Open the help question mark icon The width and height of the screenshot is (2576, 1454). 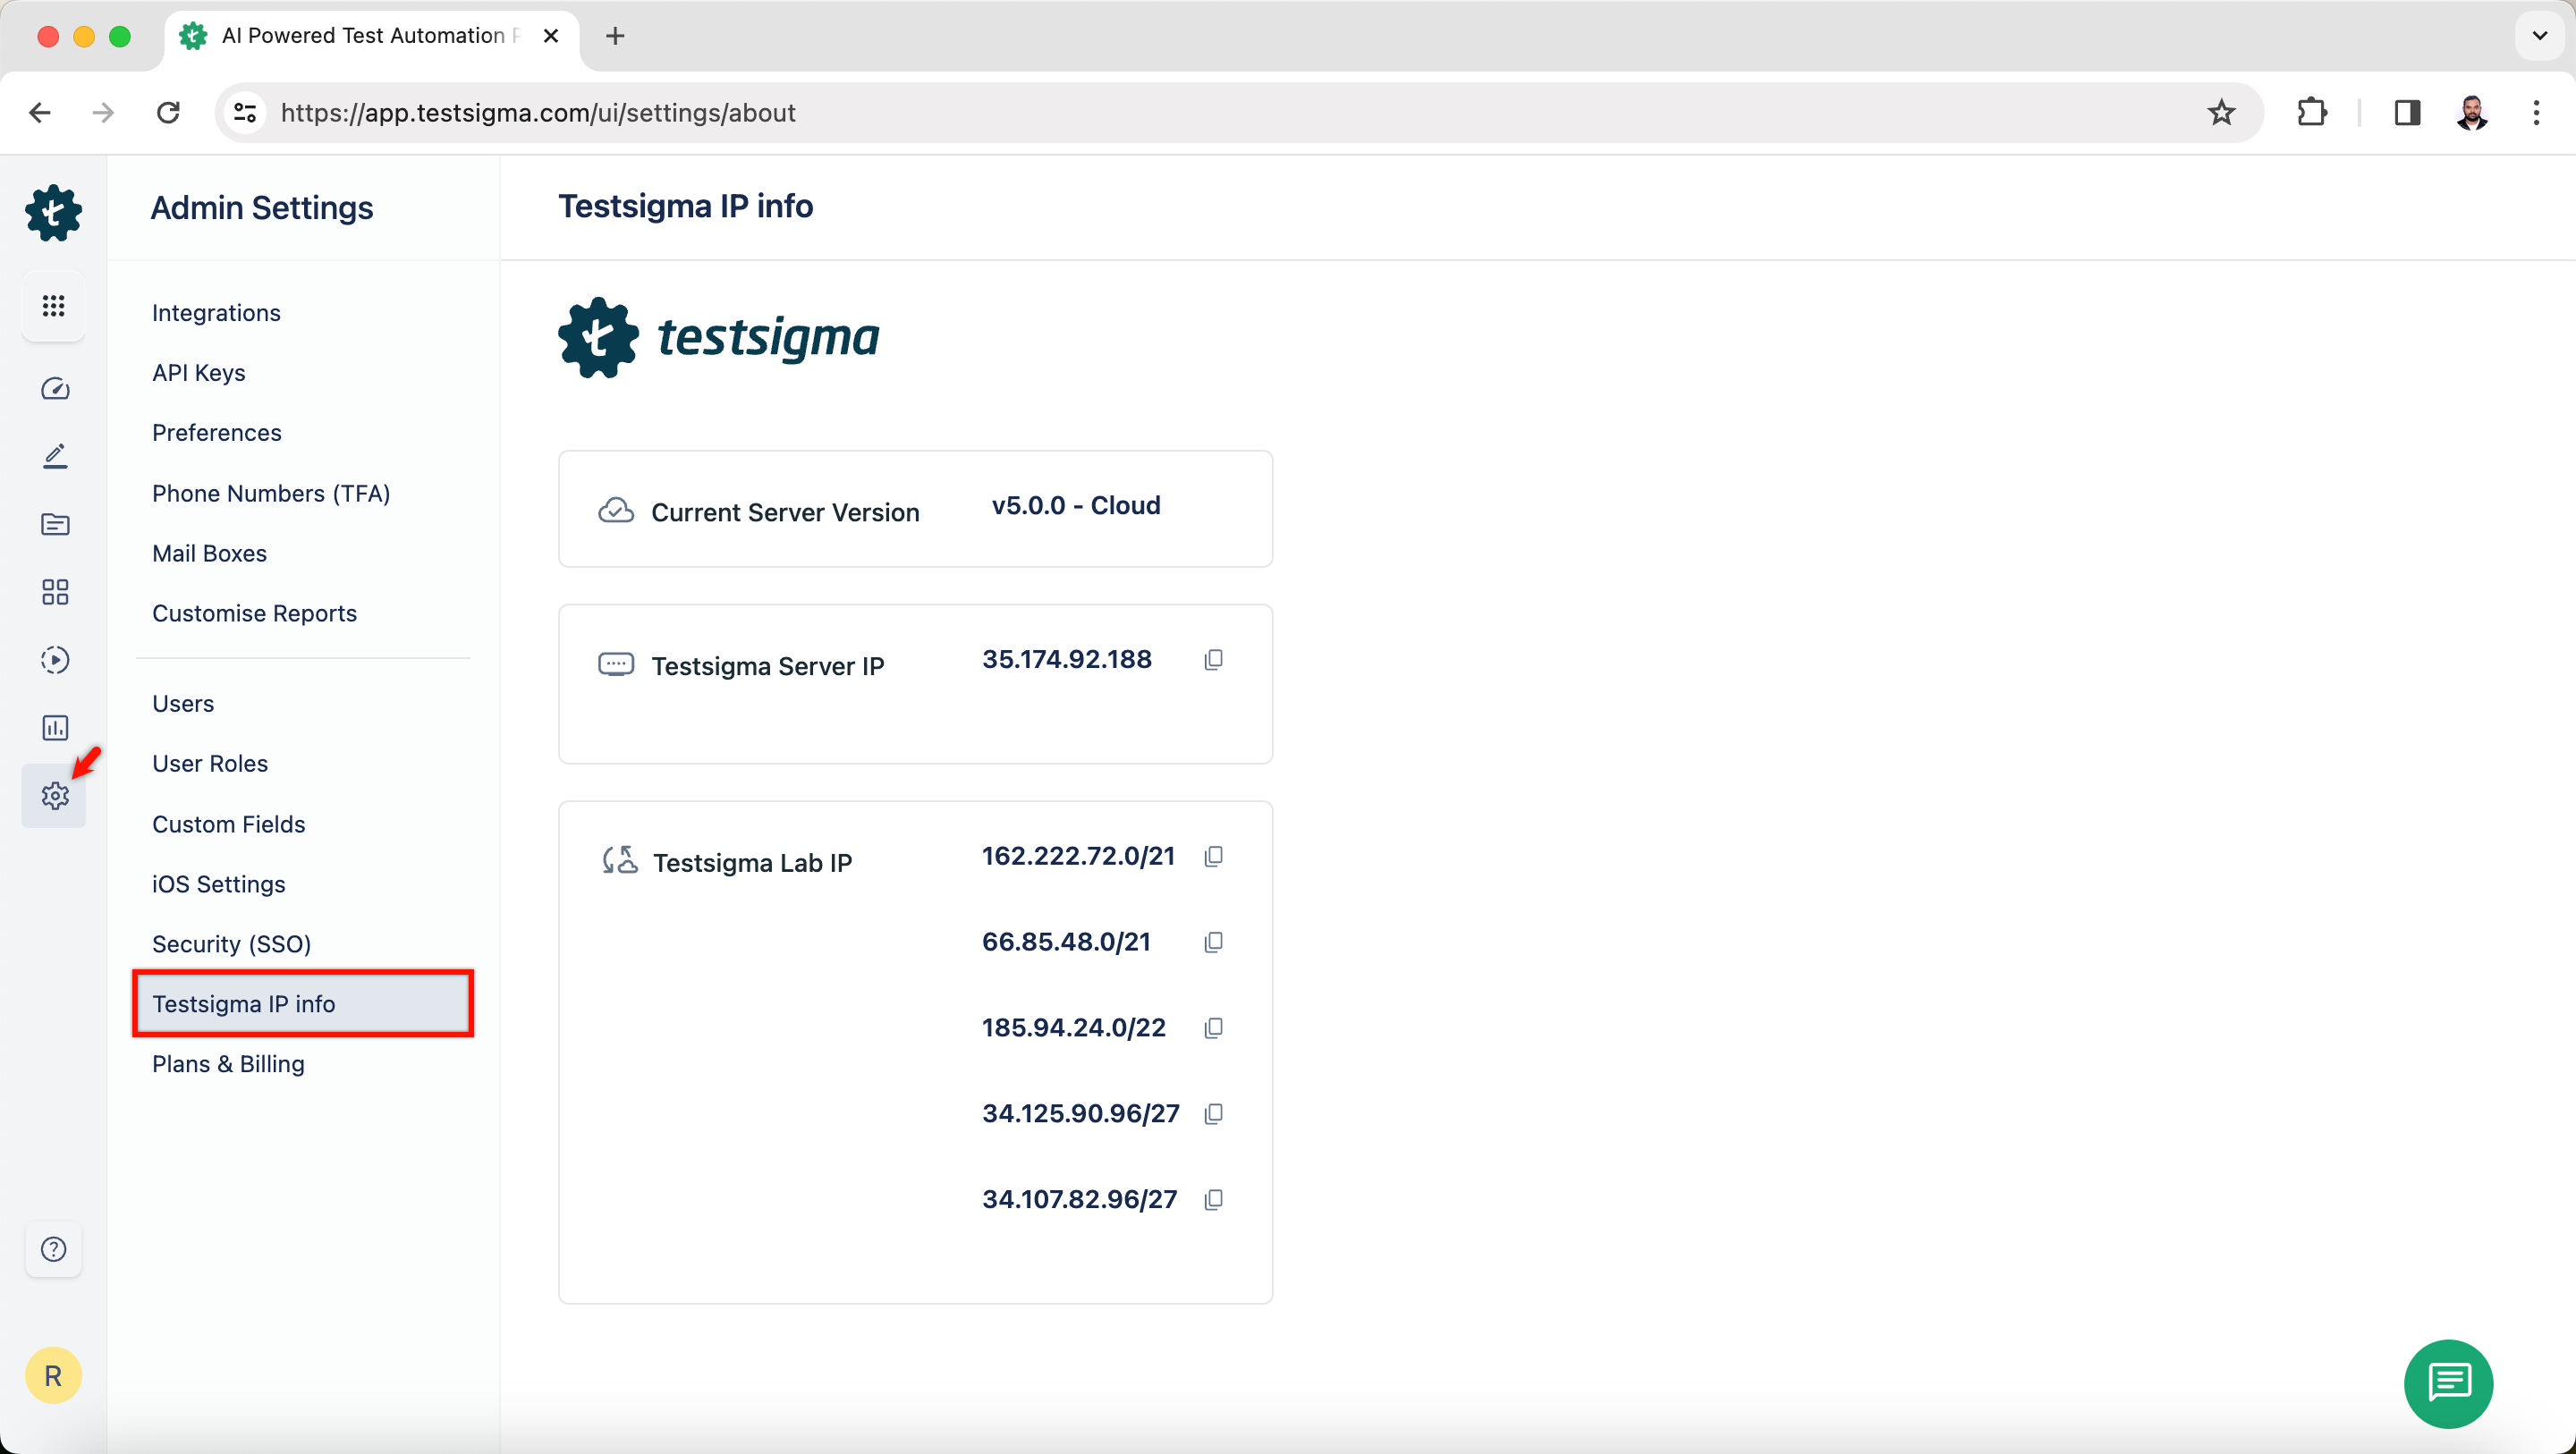point(54,1249)
